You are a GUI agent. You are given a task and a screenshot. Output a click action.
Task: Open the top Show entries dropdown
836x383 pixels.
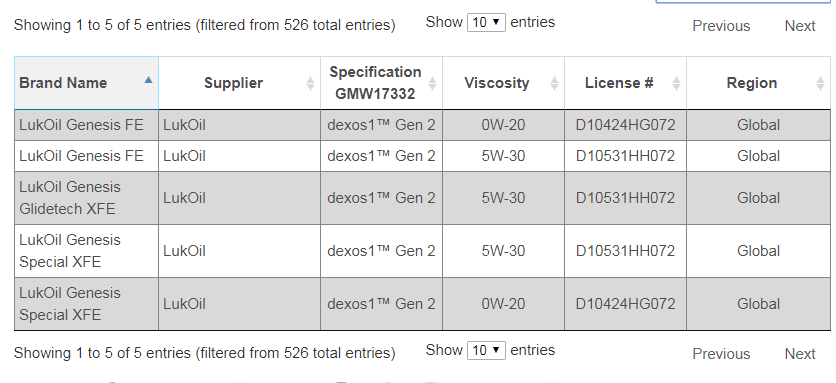[486, 22]
